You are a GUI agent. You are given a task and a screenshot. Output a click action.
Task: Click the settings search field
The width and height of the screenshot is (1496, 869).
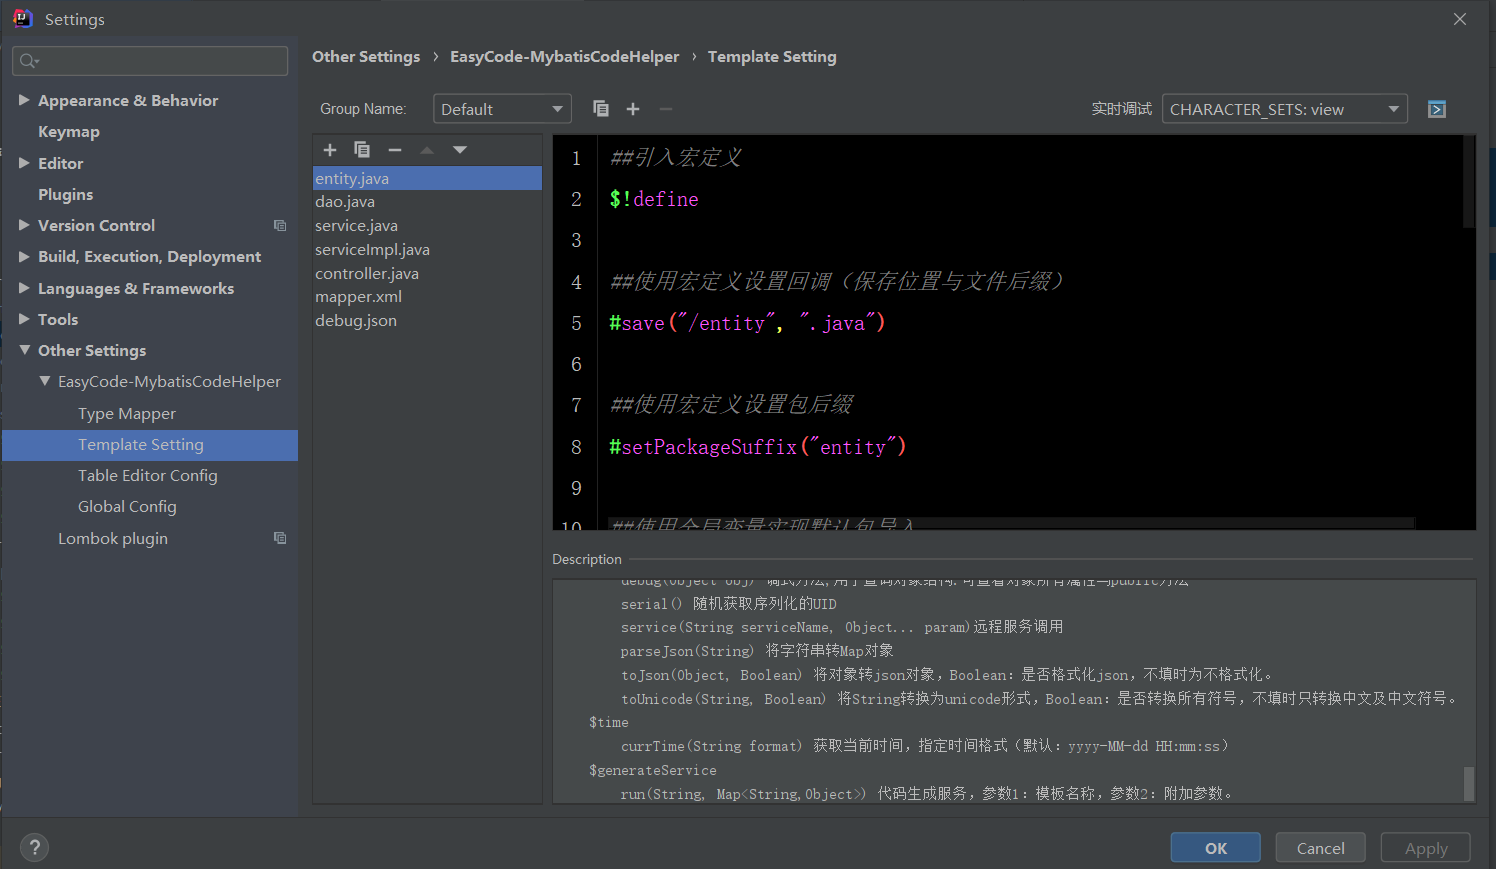point(150,61)
